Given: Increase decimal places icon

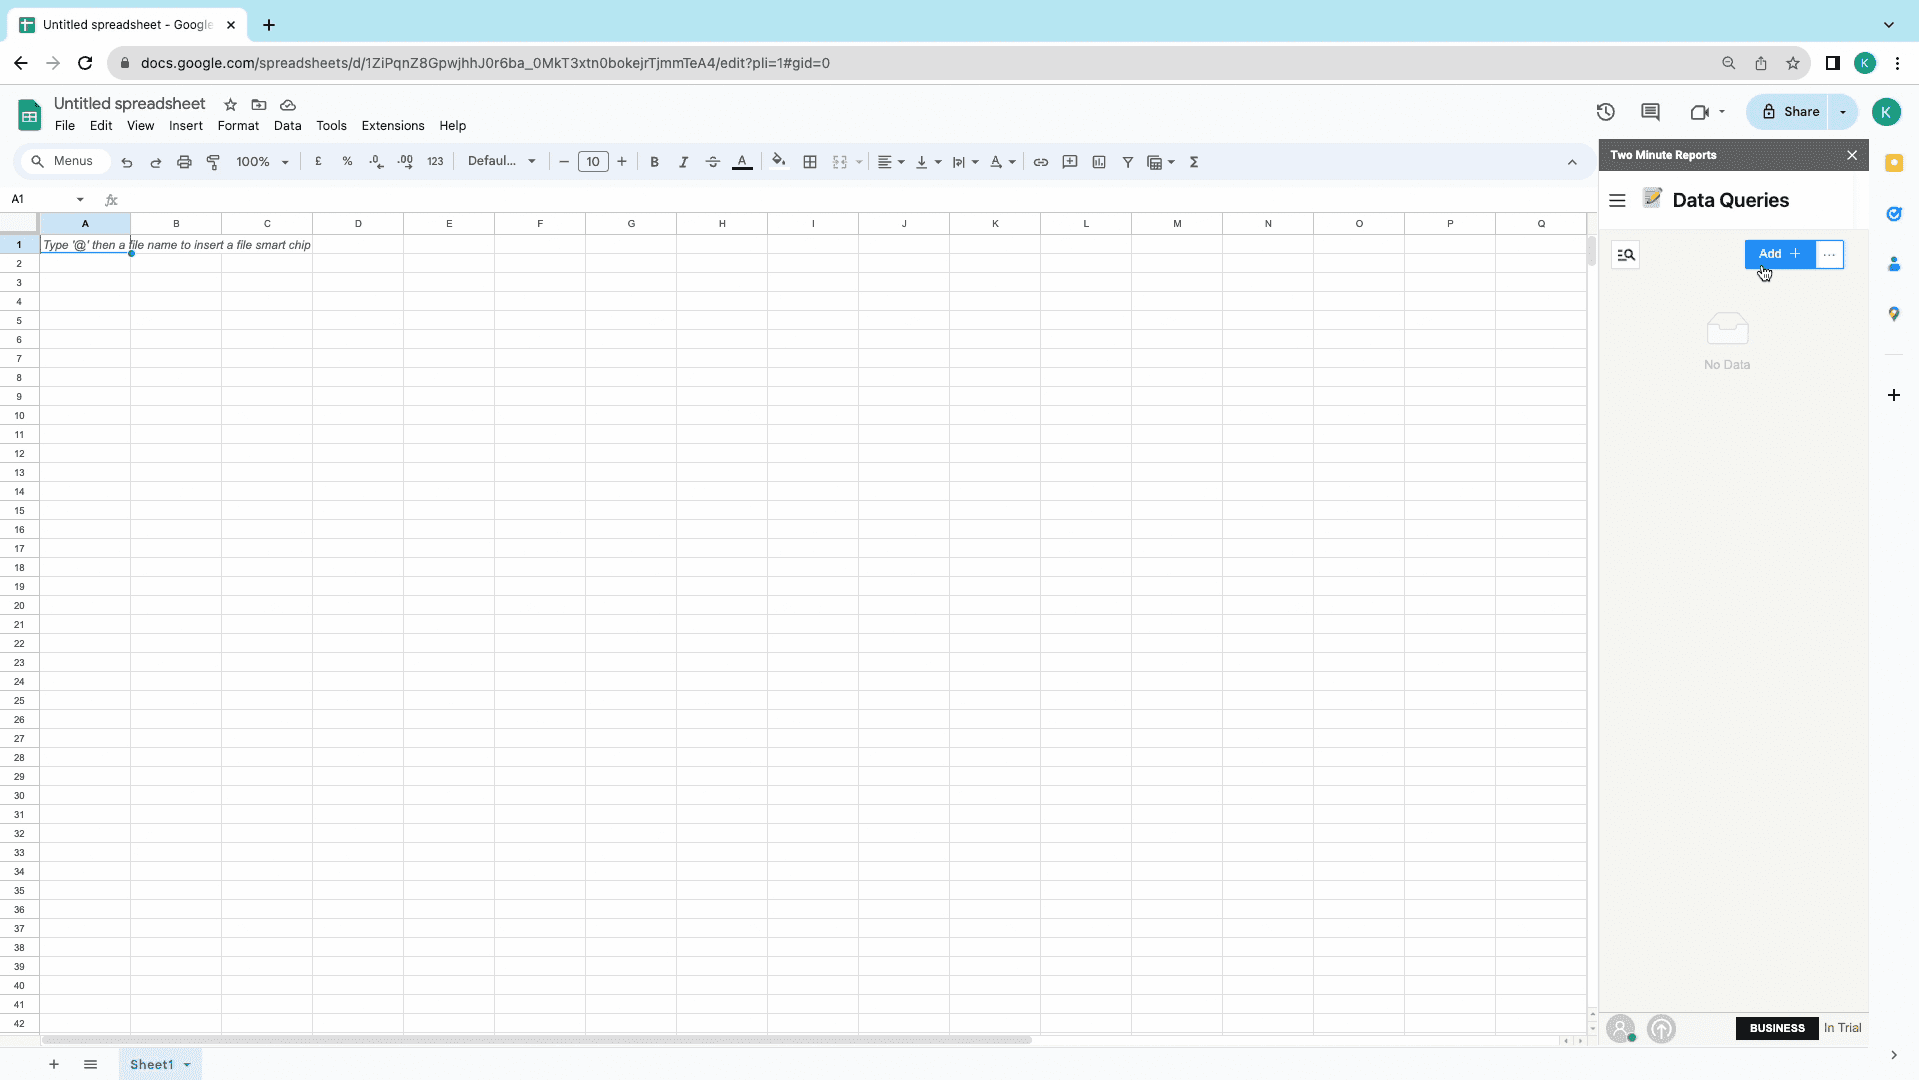Looking at the screenshot, I should click(x=405, y=161).
